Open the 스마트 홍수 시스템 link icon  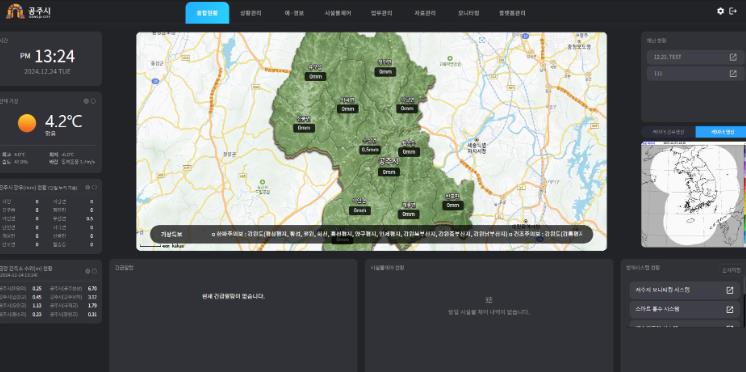(729, 310)
